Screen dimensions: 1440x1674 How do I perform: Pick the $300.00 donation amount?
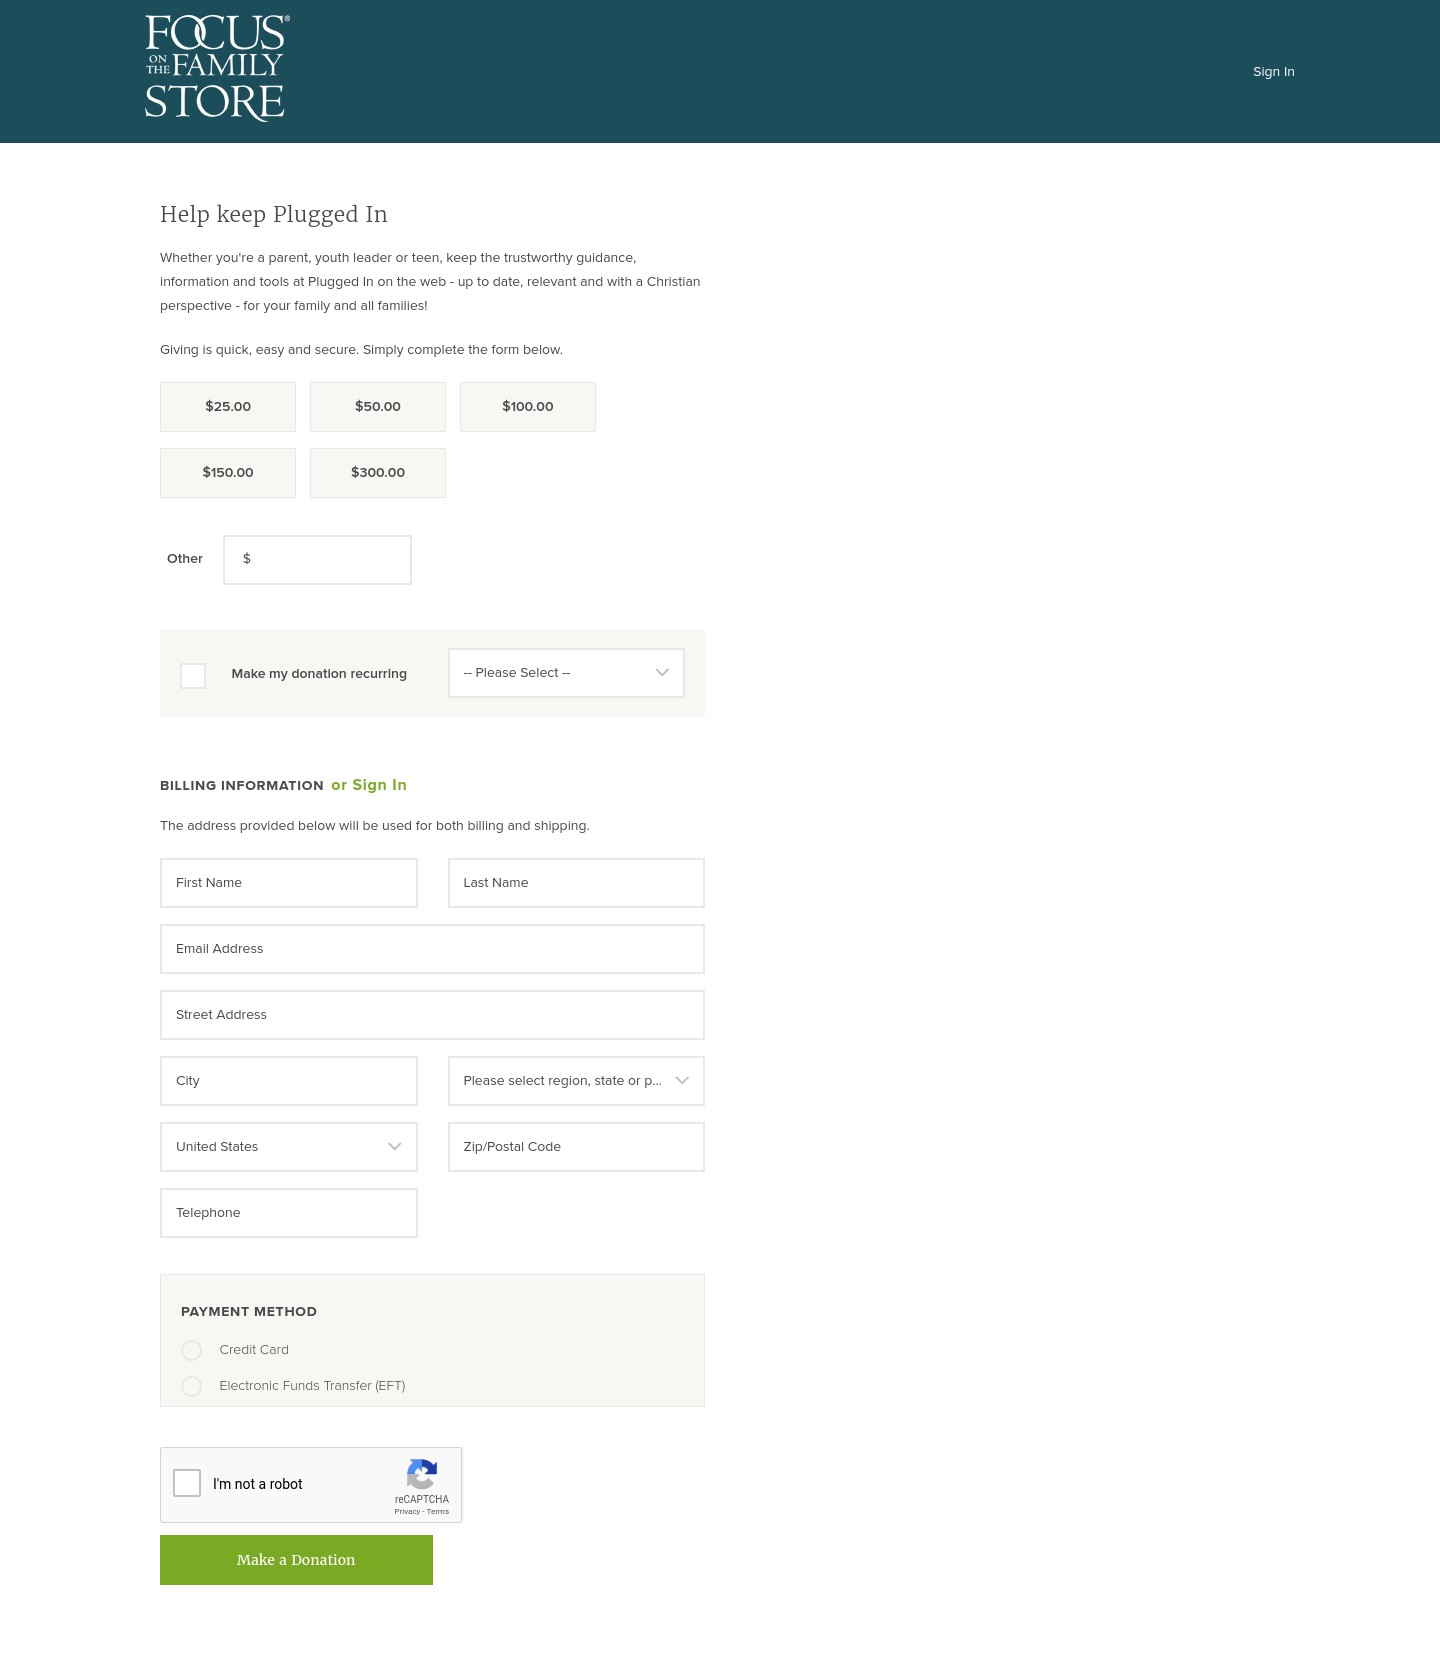coord(378,473)
